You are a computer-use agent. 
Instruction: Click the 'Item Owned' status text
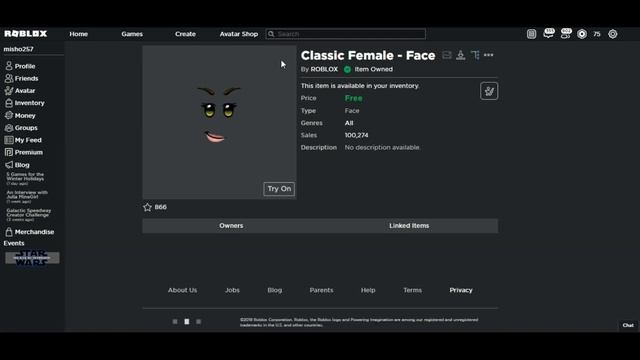(373, 69)
